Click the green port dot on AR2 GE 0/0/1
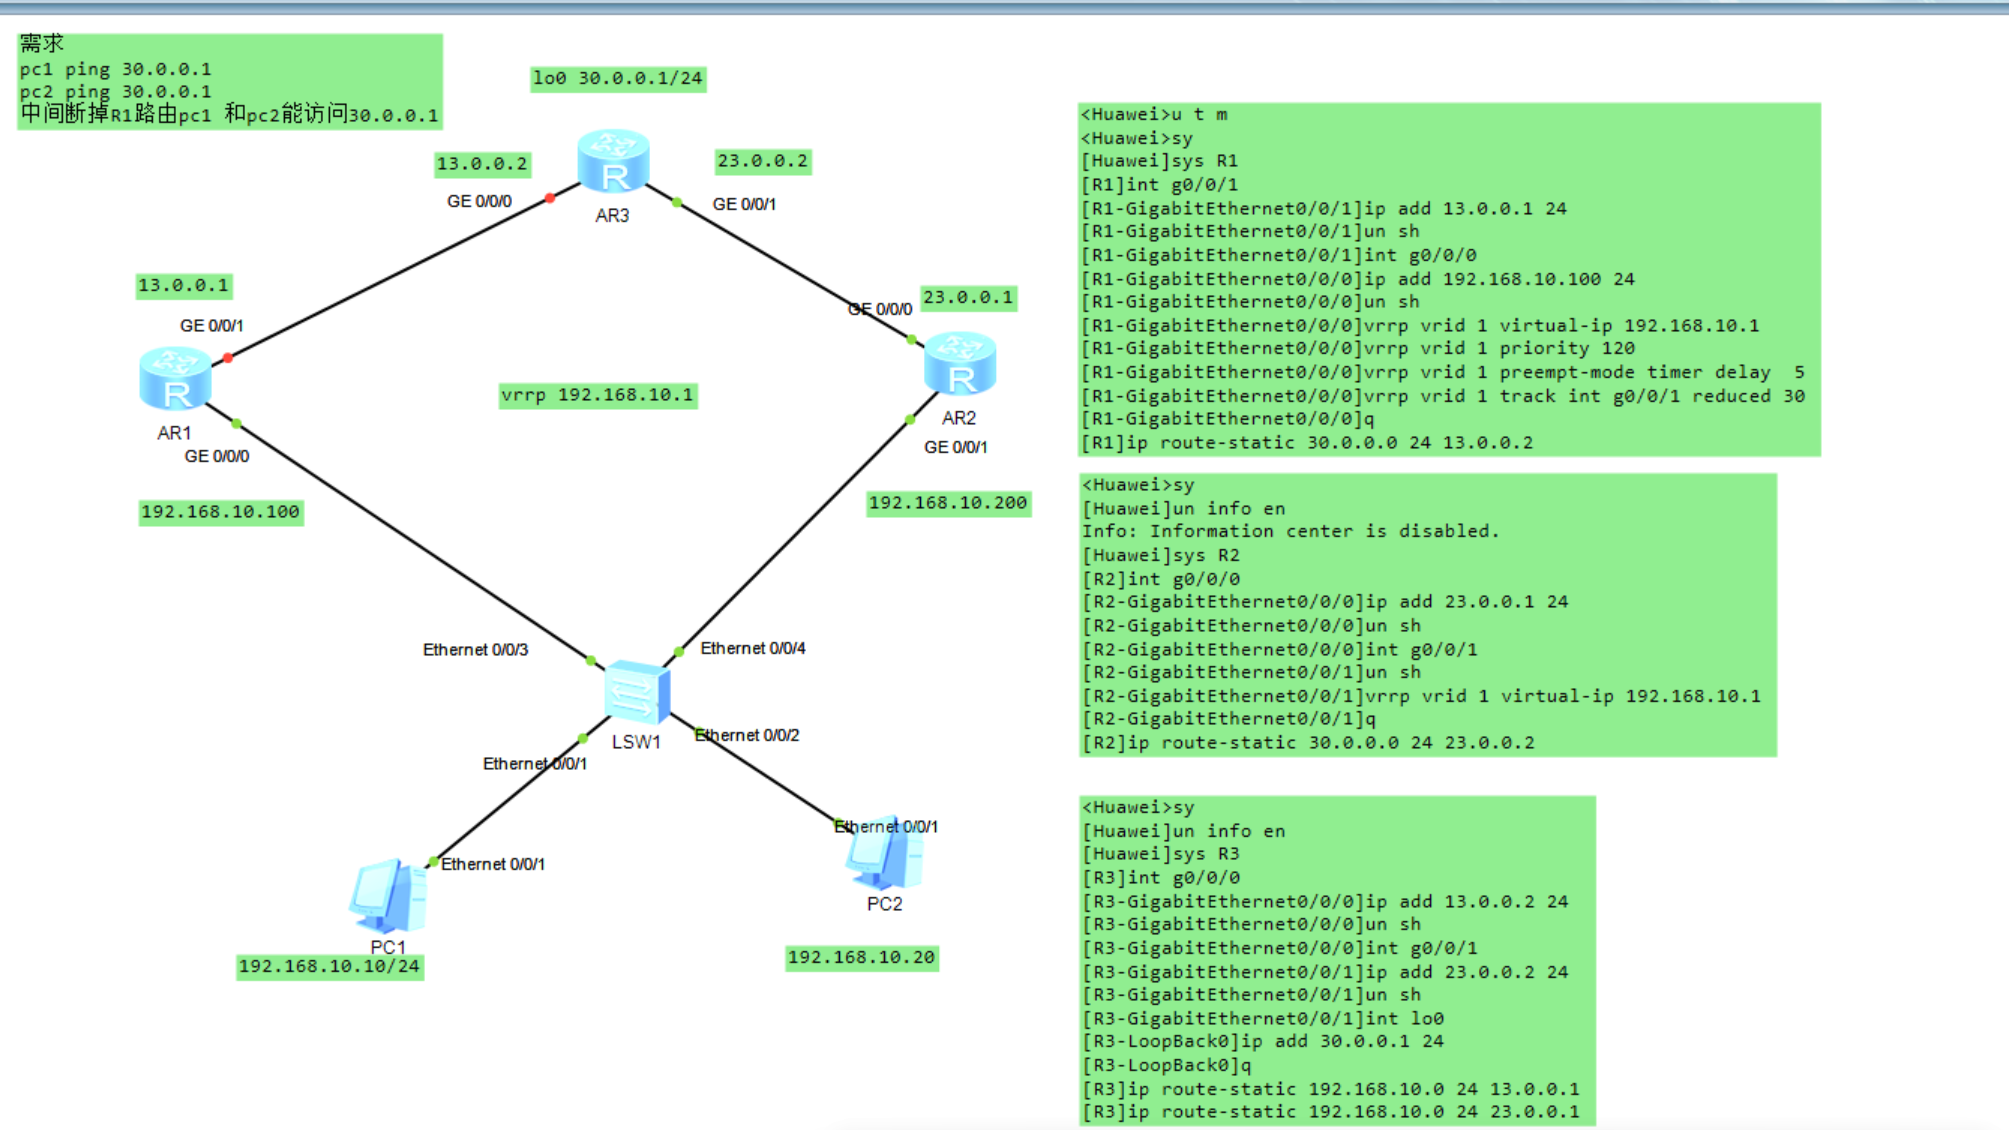The height and width of the screenshot is (1130, 2009). click(x=909, y=419)
